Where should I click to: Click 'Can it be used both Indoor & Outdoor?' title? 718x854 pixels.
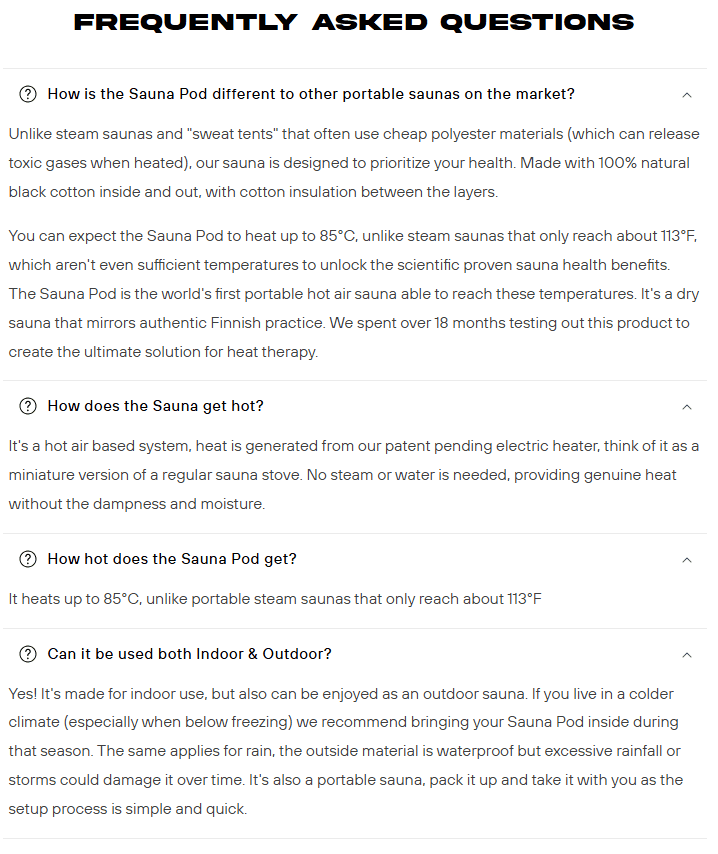190,654
